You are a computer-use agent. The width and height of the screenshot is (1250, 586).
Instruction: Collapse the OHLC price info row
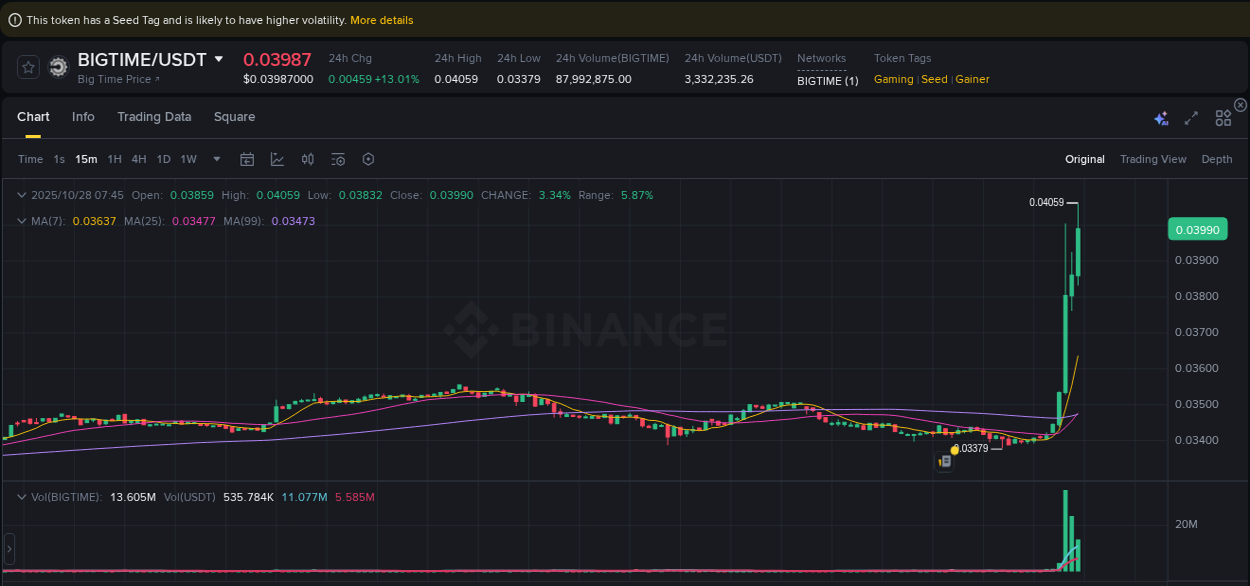click(x=21, y=195)
